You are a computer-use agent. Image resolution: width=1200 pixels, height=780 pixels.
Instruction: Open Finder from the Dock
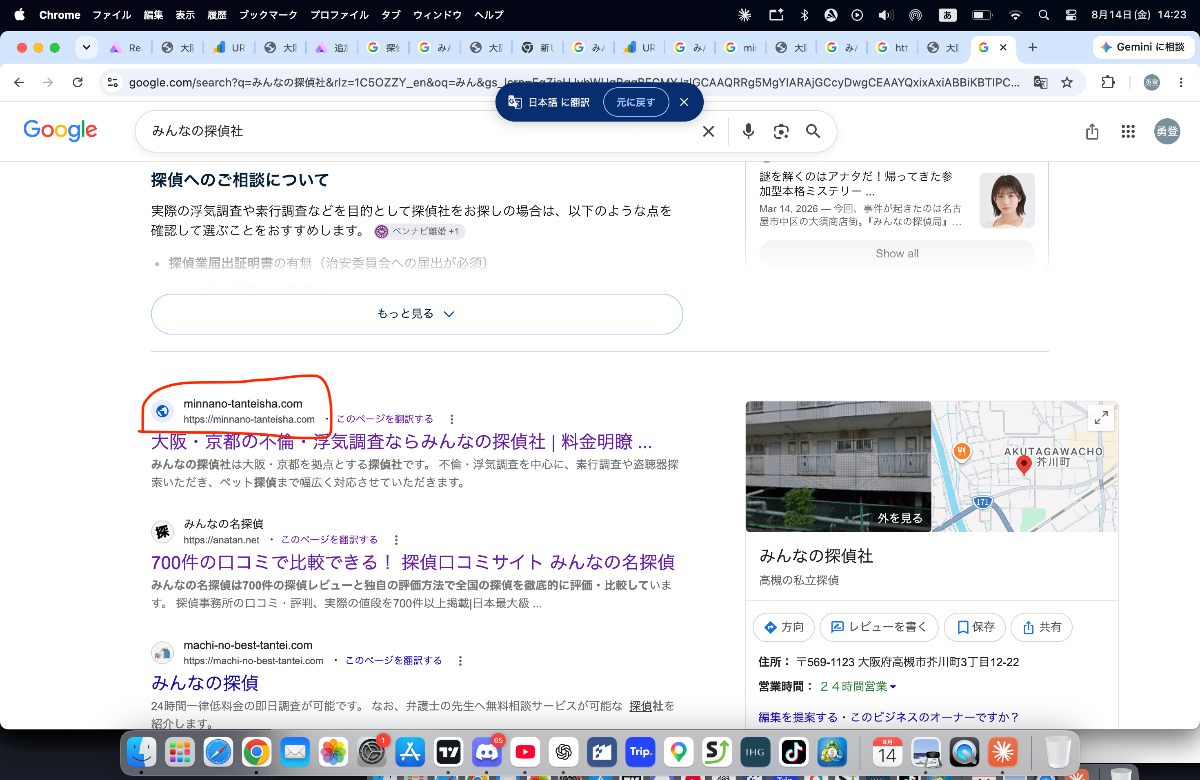(143, 752)
